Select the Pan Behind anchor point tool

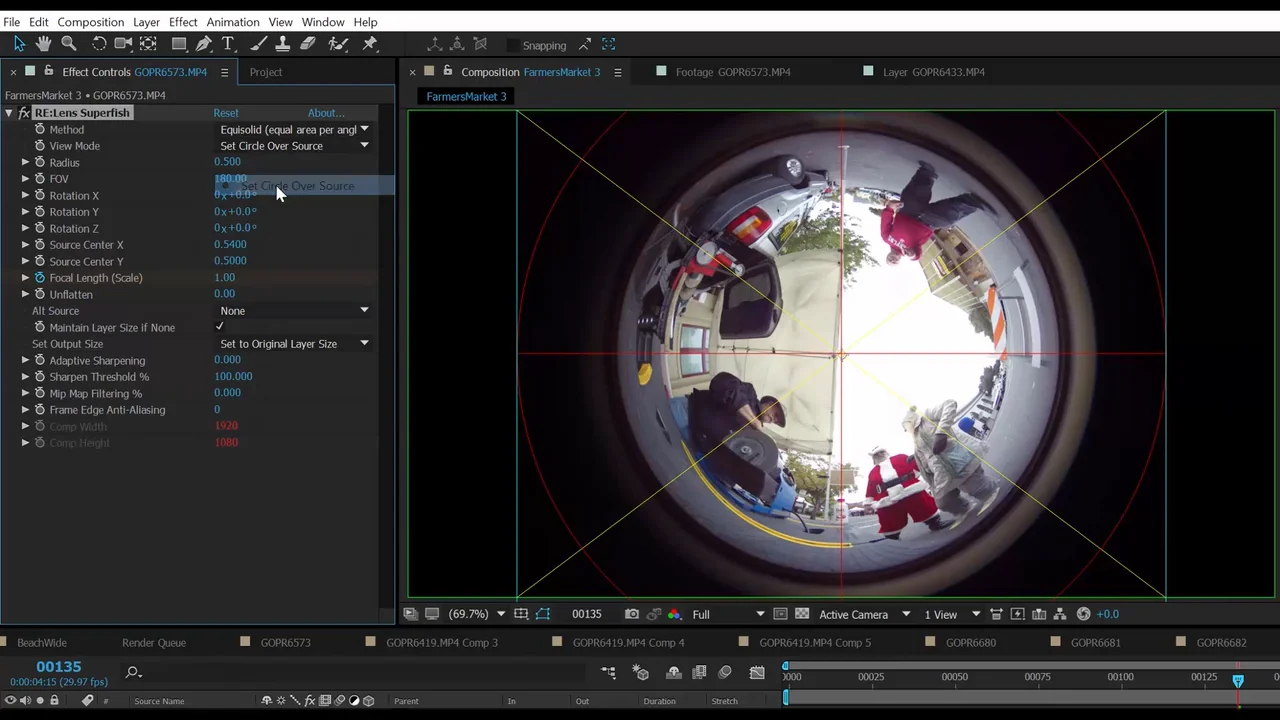click(148, 43)
